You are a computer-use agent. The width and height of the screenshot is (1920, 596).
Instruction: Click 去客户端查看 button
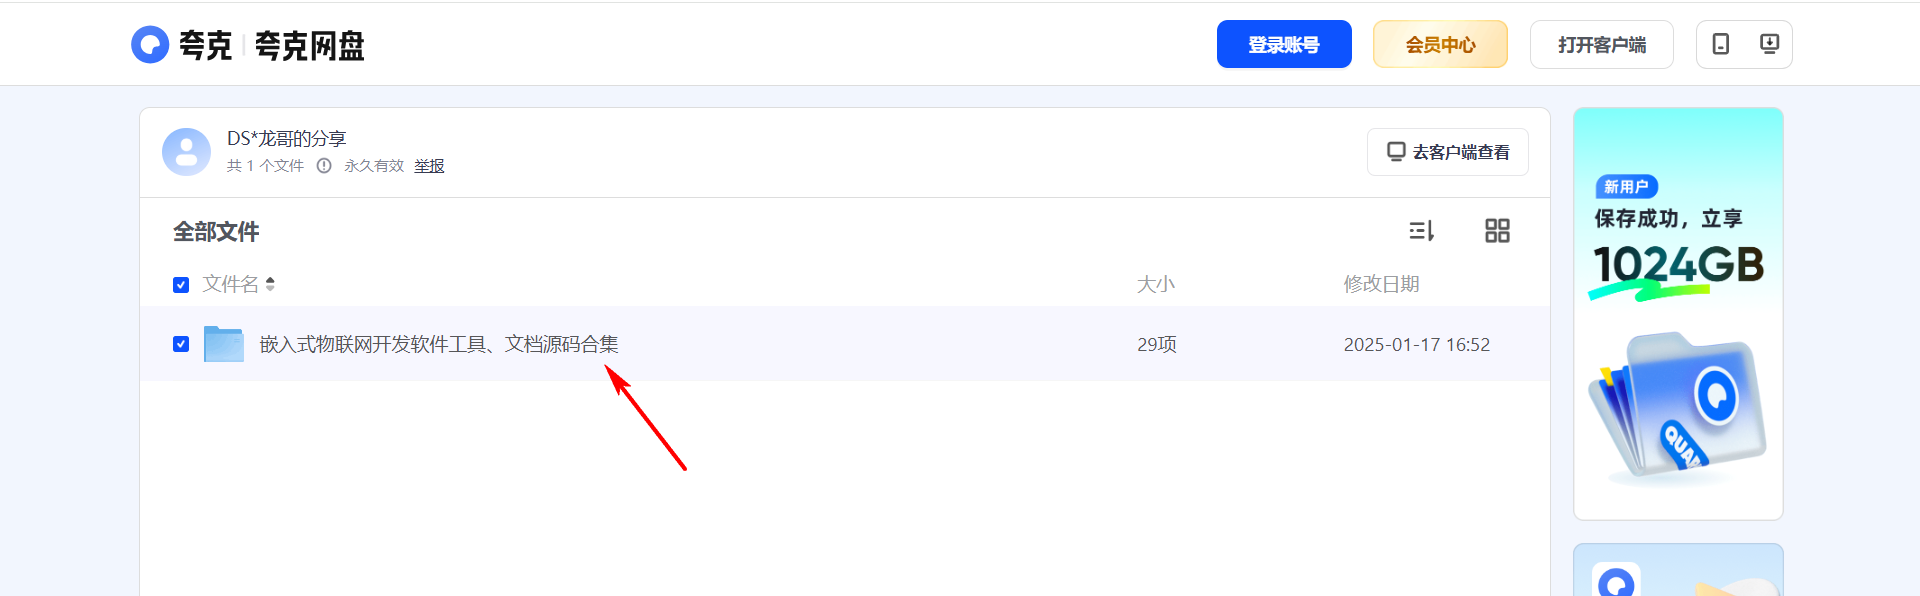[1447, 152]
